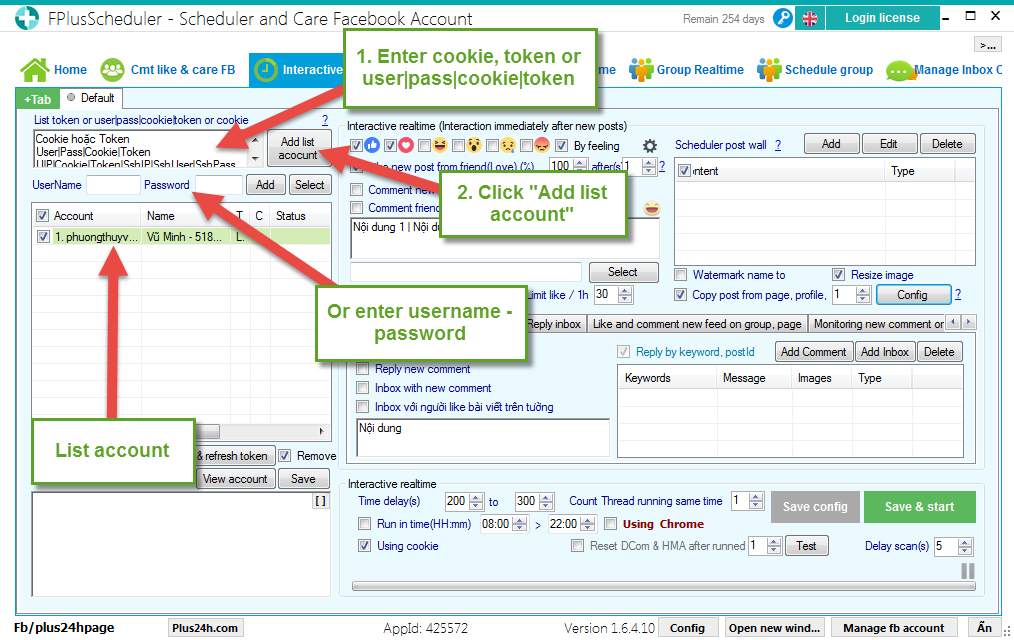The image size is (1014, 640).
Task: Select the Interactive clock icon tab
Action: coord(265,70)
